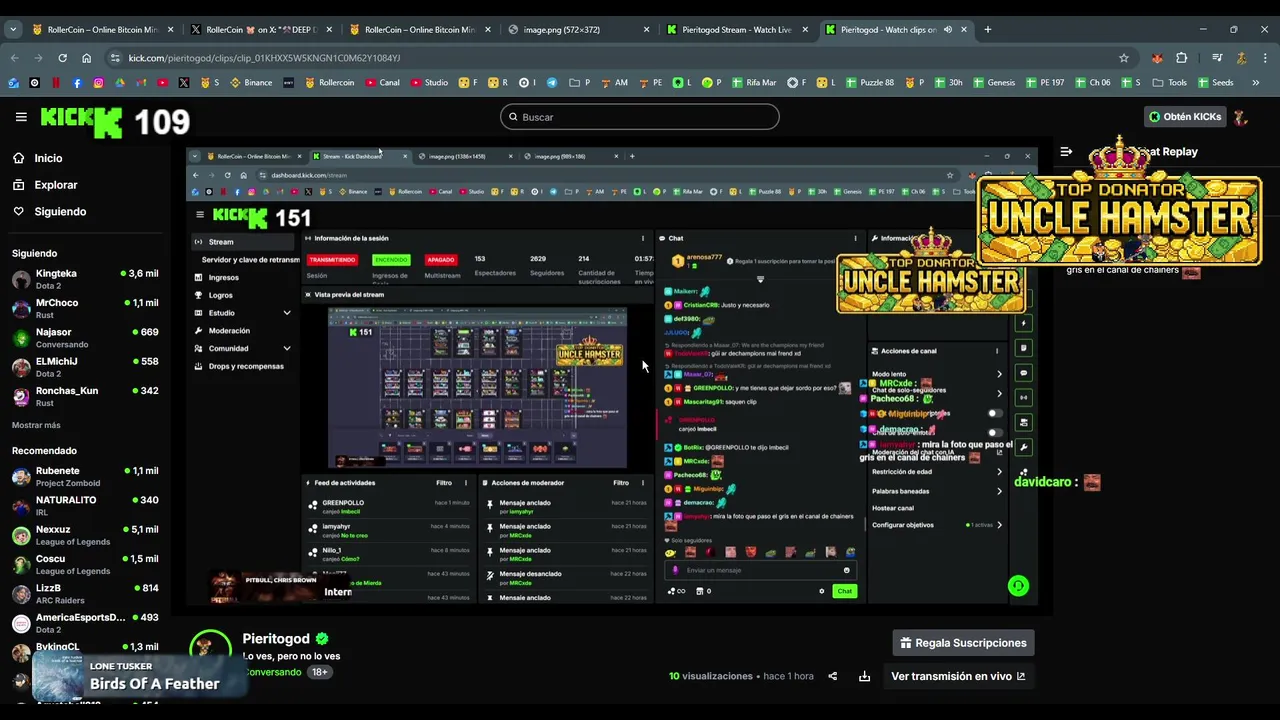Viewport: 1280px width, 720px height.
Task: Open a new browser tab
Action: [x=987, y=30]
